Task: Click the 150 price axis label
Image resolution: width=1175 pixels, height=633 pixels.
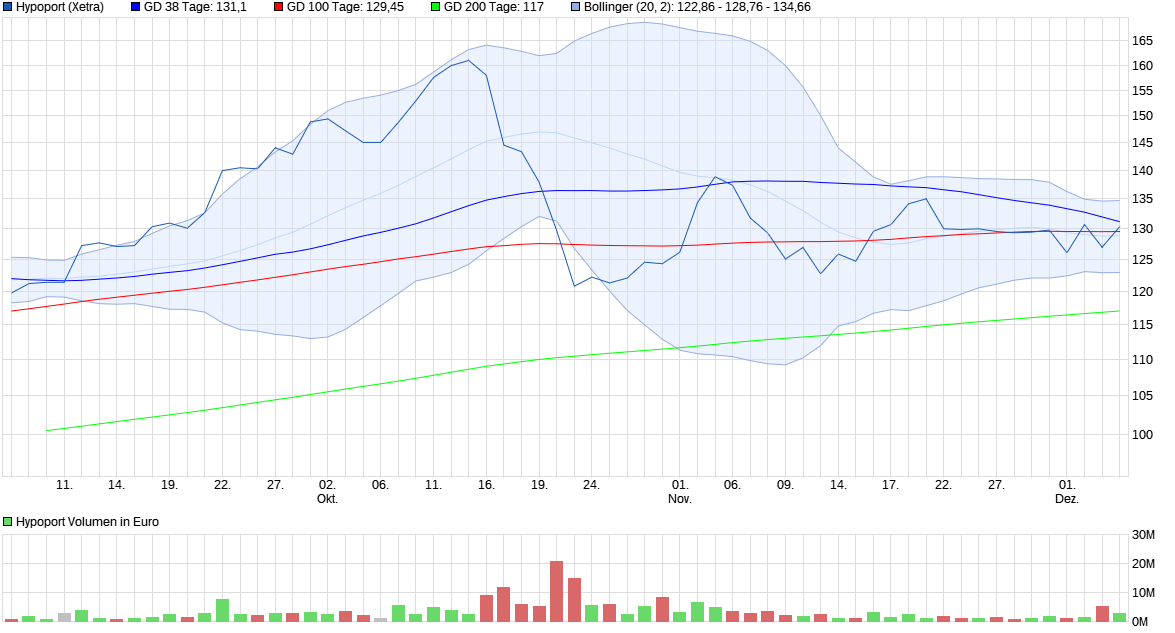Action: [x=1142, y=116]
